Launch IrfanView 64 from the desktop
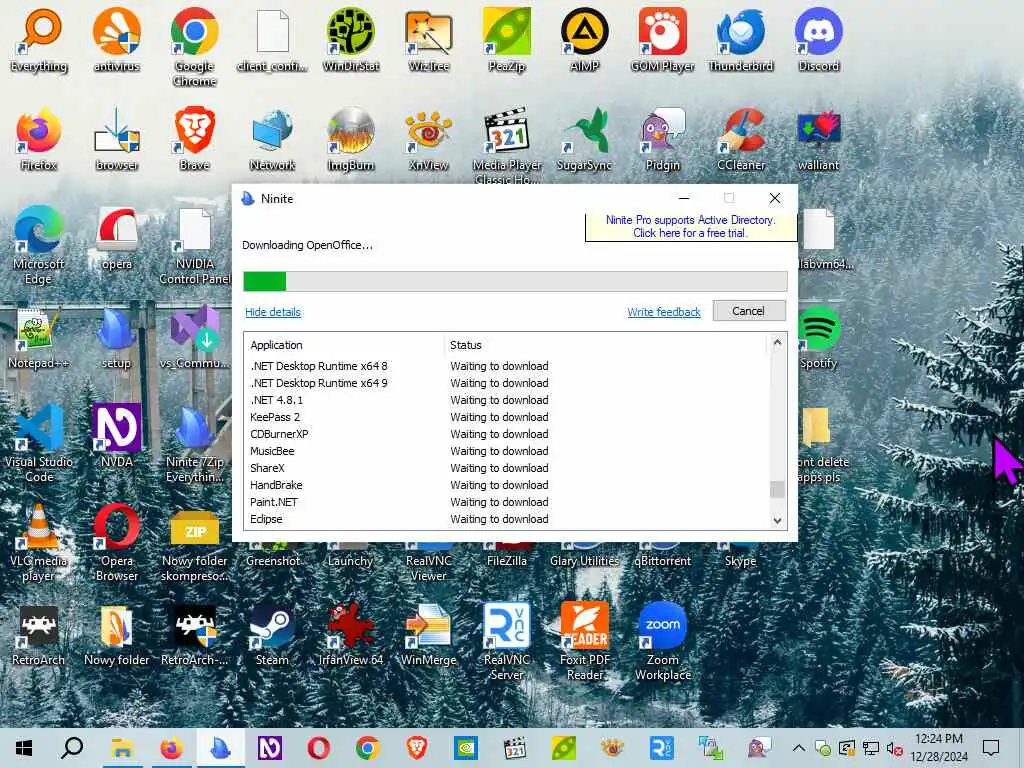The image size is (1024, 768). 351,635
